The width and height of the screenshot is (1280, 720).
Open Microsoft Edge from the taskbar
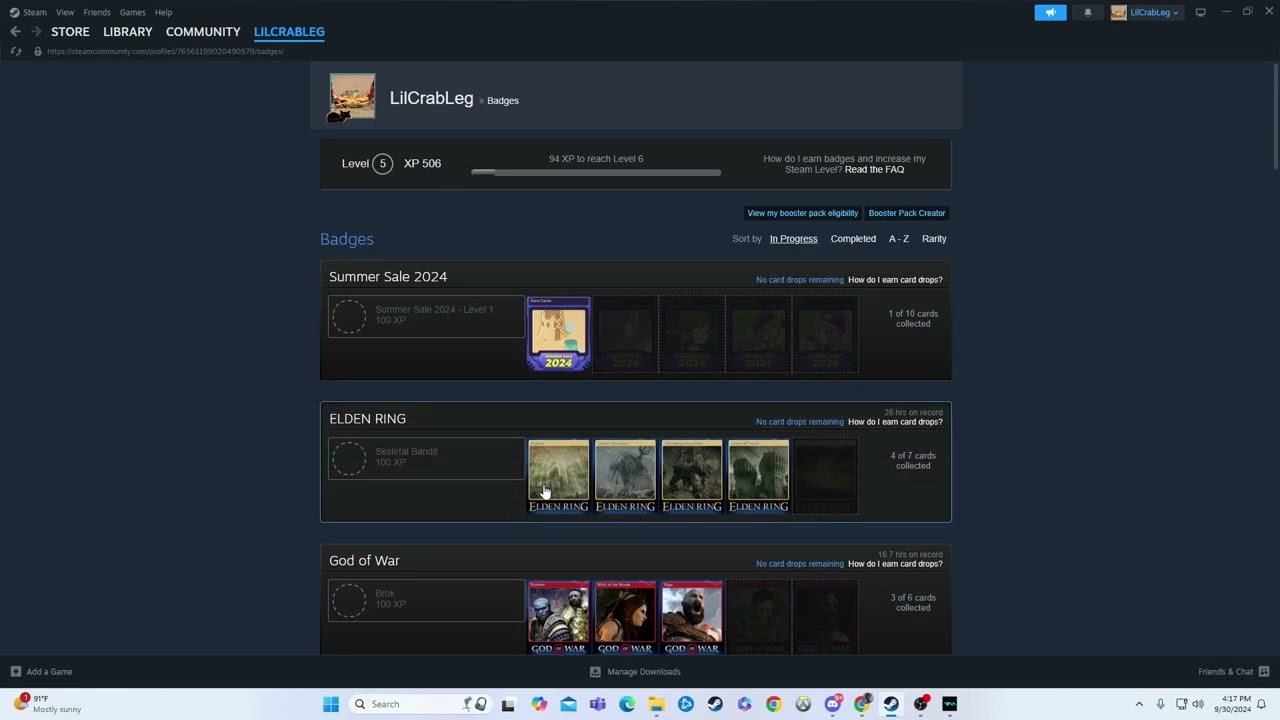pos(627,704)
